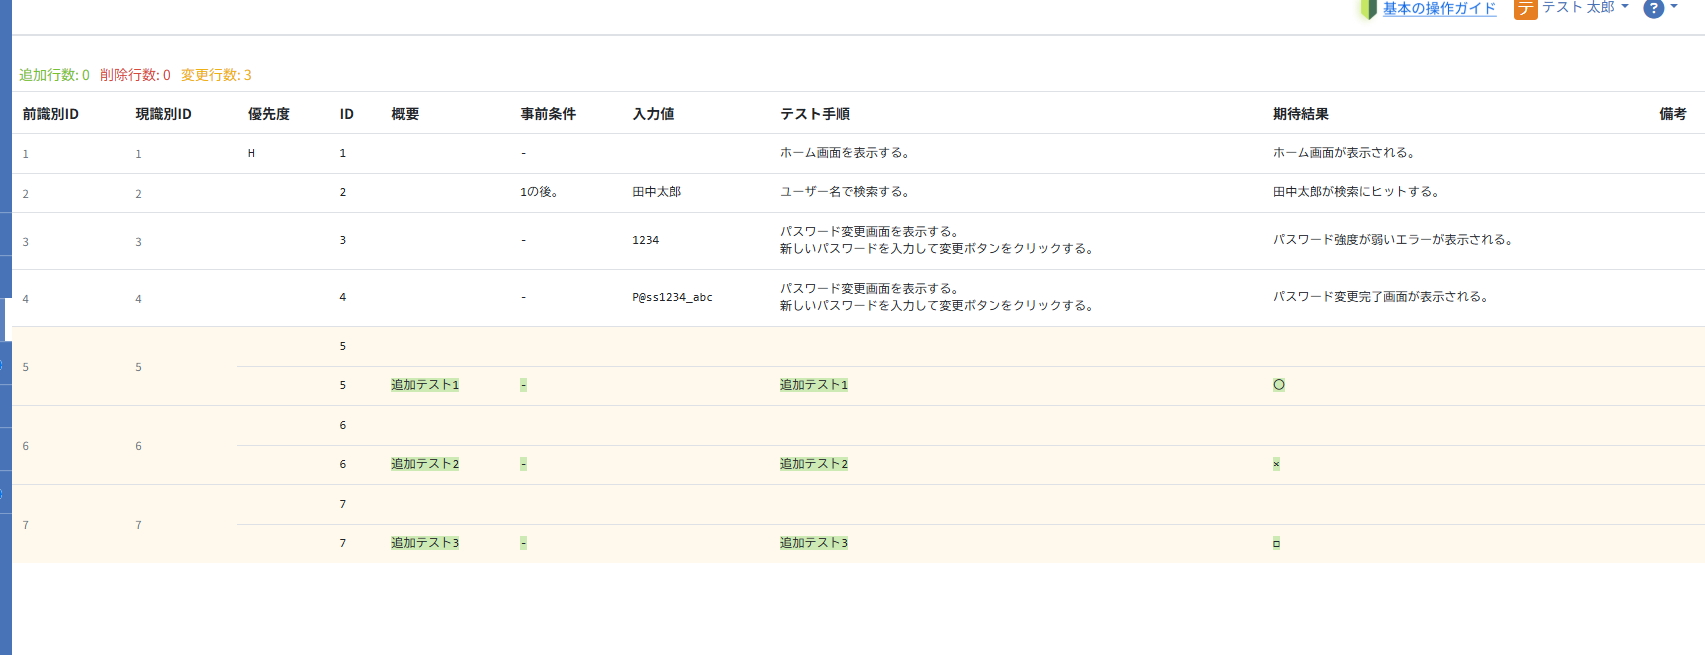Click the square expected result in row 7
The height and width of the screenshot is (655, 1705).
(1276, 543)
